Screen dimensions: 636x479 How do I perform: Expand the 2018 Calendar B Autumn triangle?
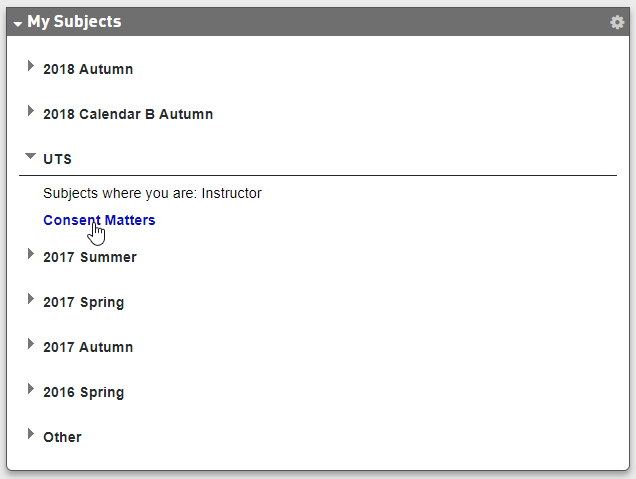pos(31,112)
